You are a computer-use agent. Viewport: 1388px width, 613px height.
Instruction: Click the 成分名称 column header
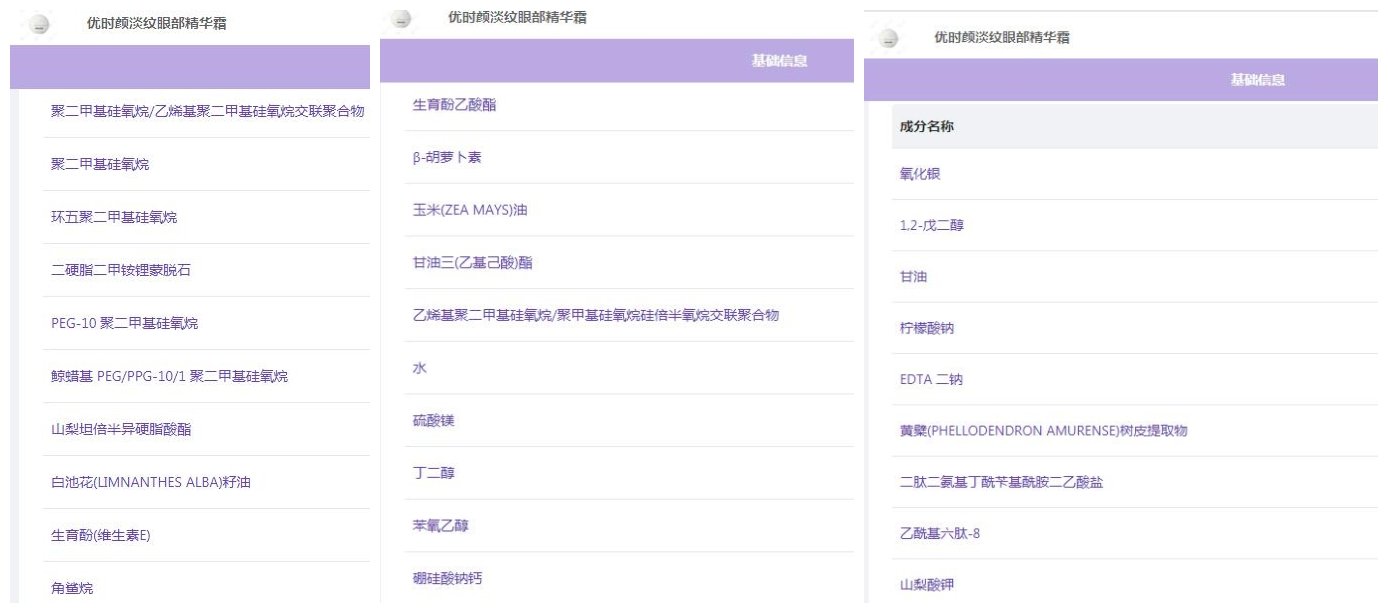click(925, 127)
